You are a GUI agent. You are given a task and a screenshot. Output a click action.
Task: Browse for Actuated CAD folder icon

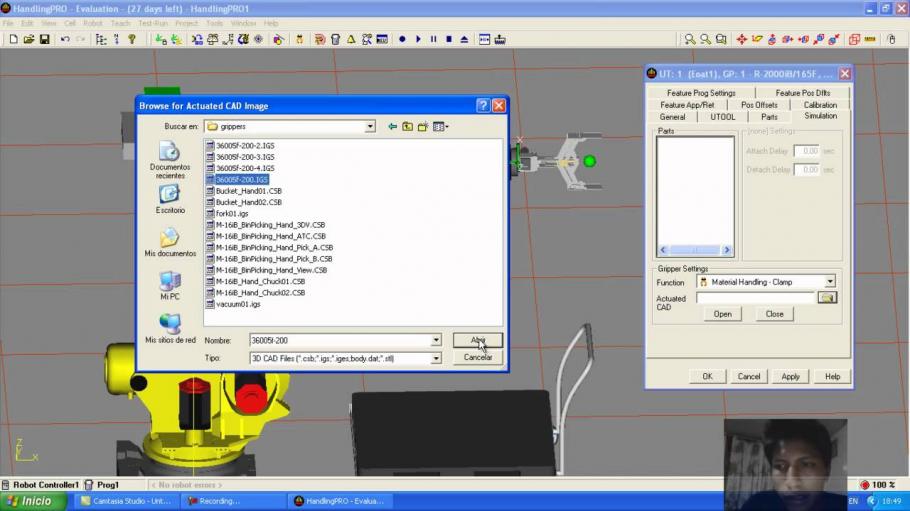(826, 298)
